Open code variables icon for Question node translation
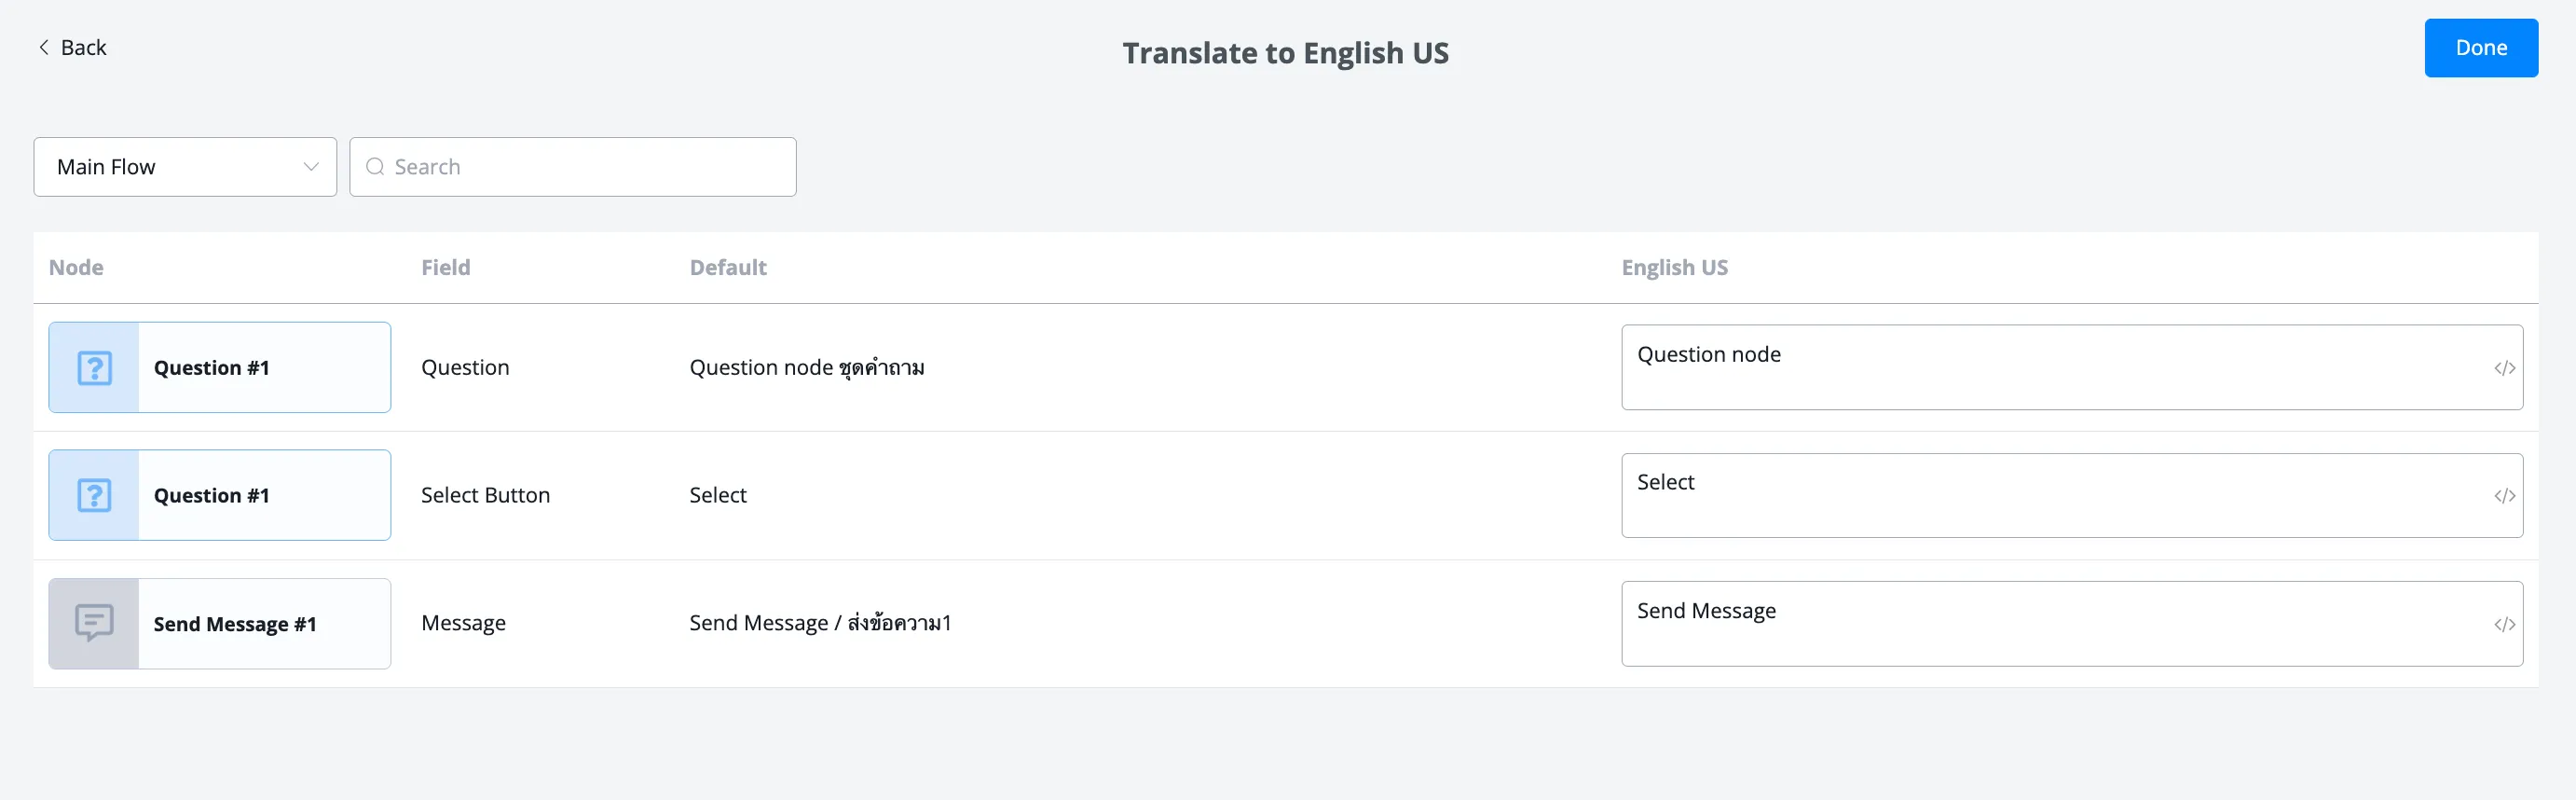The width and height of the screenshot is (2576, 800). pos(2504,368)
